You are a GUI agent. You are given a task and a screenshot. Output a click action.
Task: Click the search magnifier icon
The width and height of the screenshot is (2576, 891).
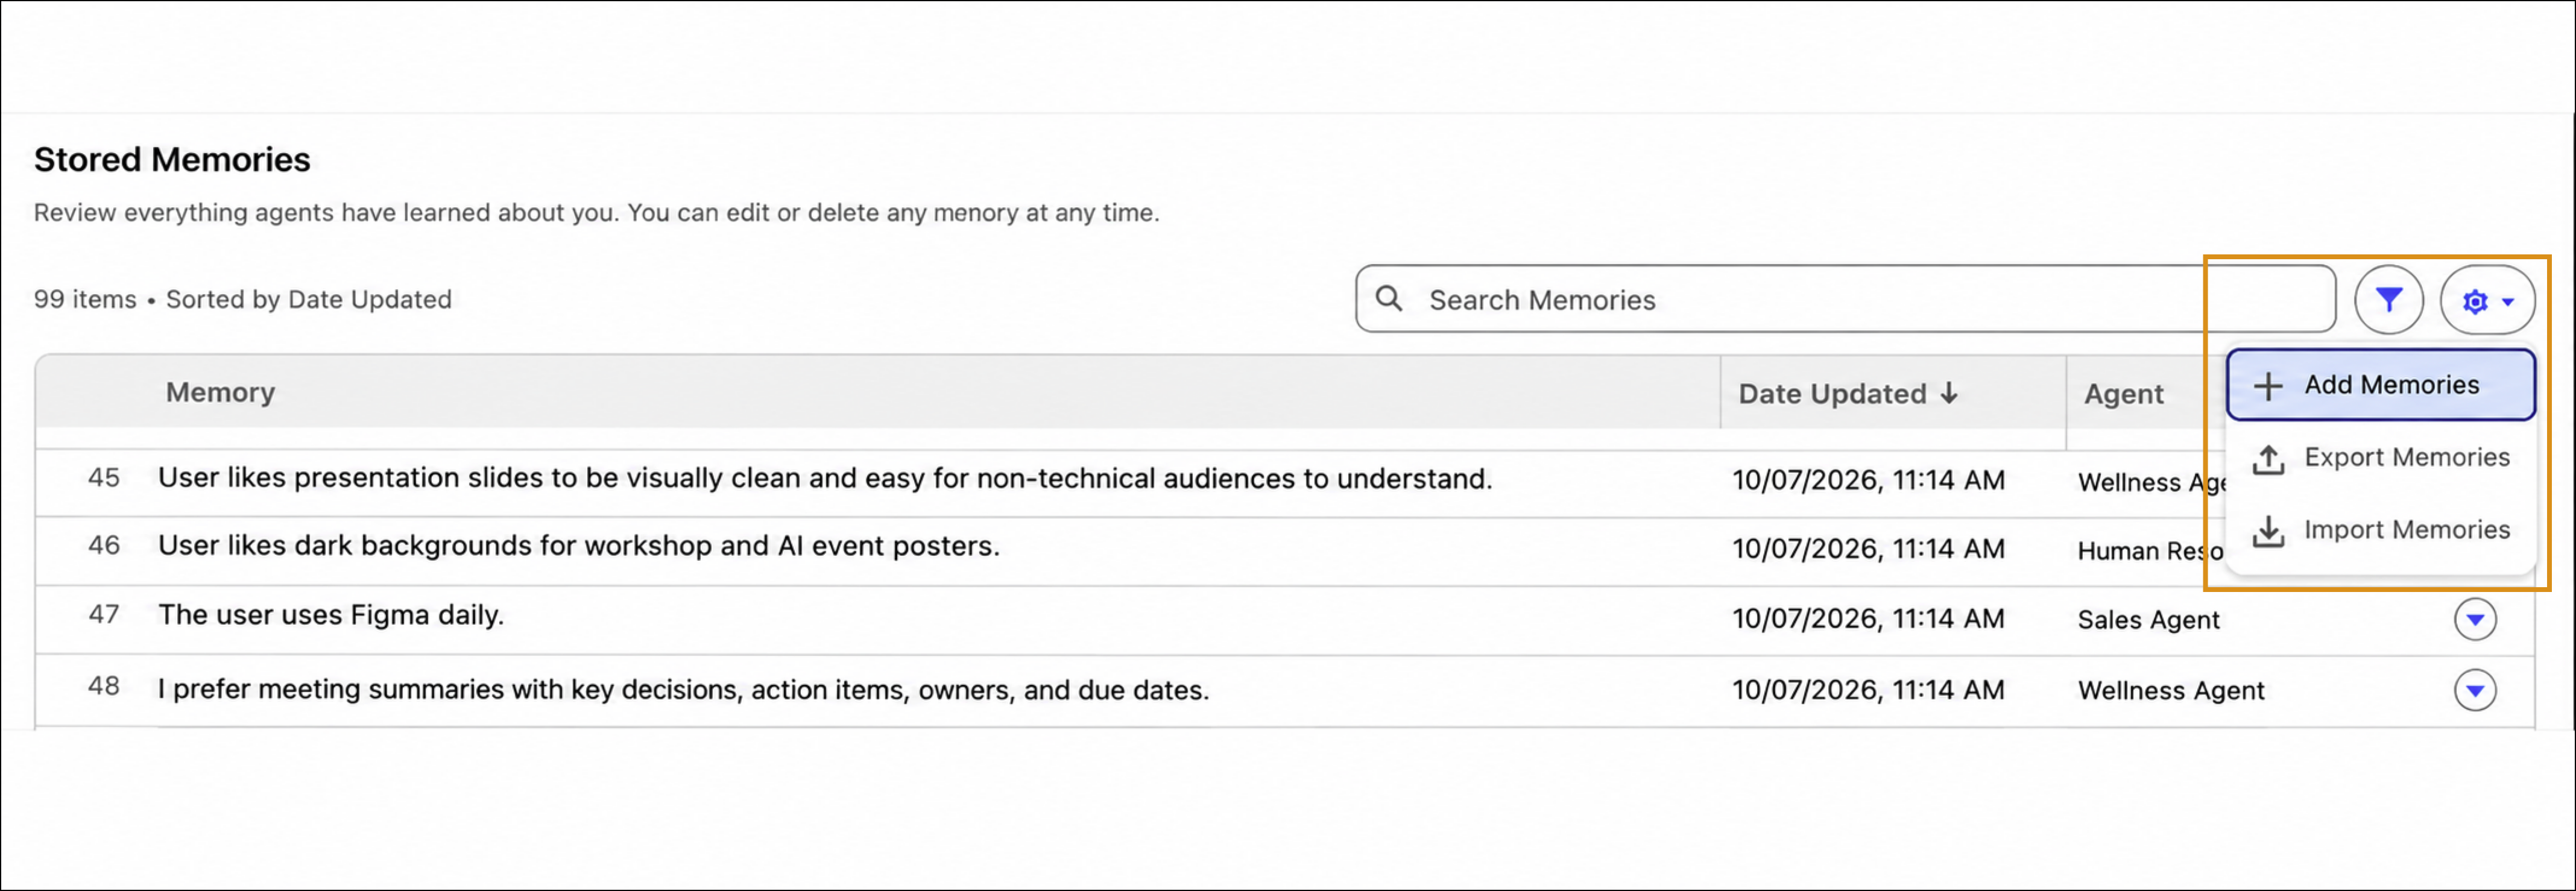[x=1389, y=298]
